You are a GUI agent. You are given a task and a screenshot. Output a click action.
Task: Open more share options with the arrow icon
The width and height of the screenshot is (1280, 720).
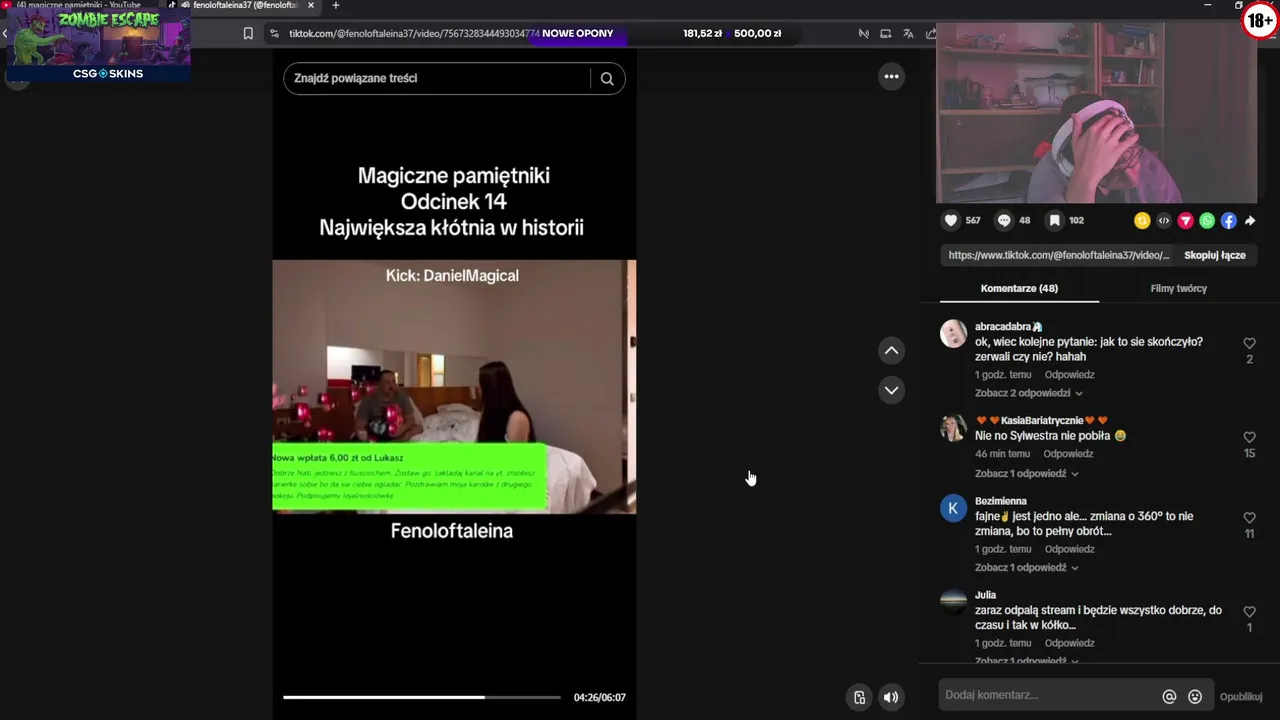tap(1250, 220)
